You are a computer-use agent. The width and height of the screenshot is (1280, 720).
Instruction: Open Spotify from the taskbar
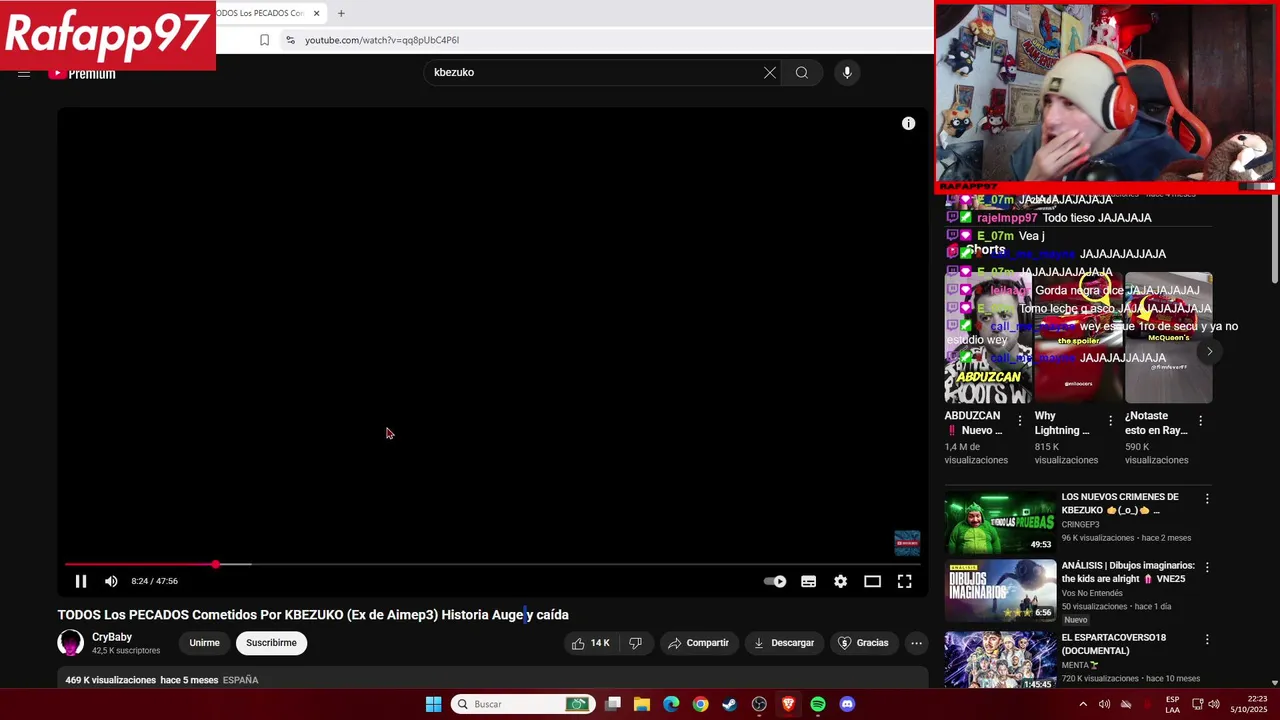(818, 704)
